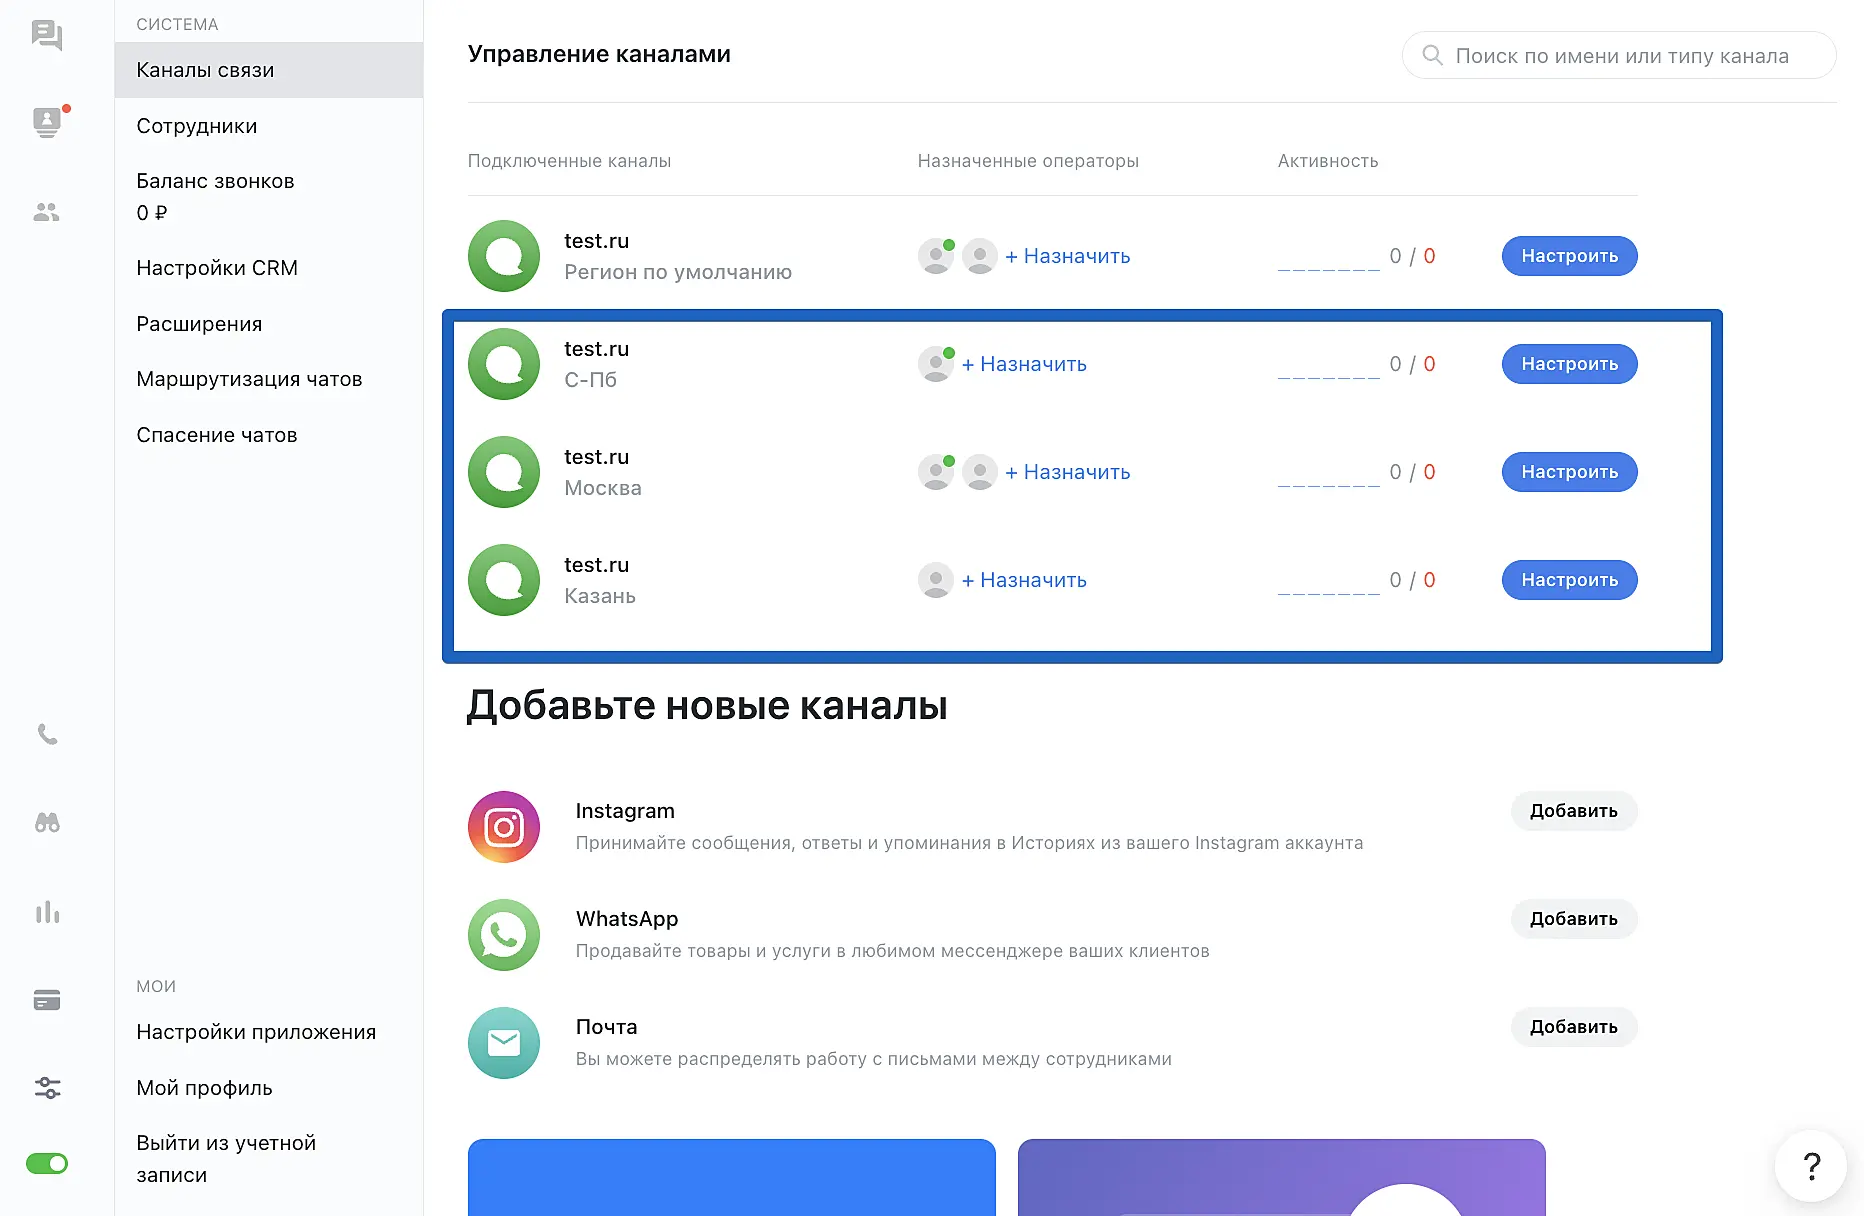This screenshot has height=1216, width=1864.
Task: Click the Instagram channel title
Action: coord(625,811)
